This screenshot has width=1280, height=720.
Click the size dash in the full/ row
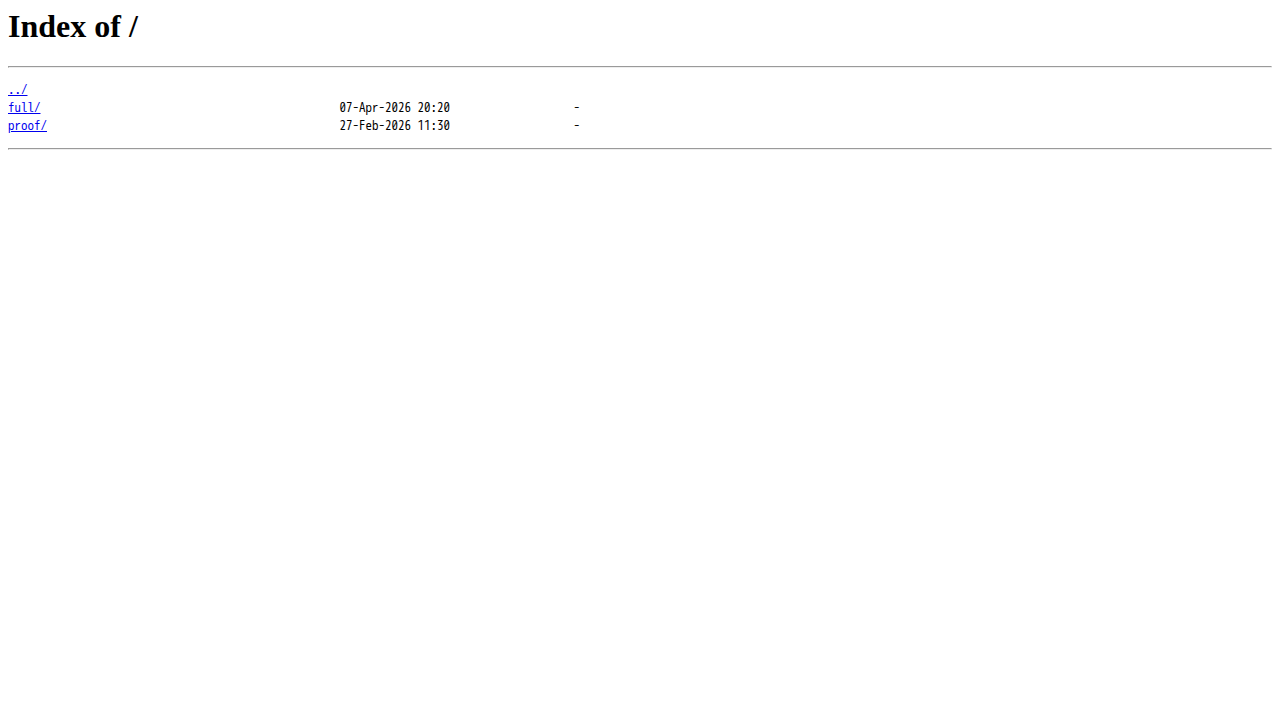coord(577,108)
